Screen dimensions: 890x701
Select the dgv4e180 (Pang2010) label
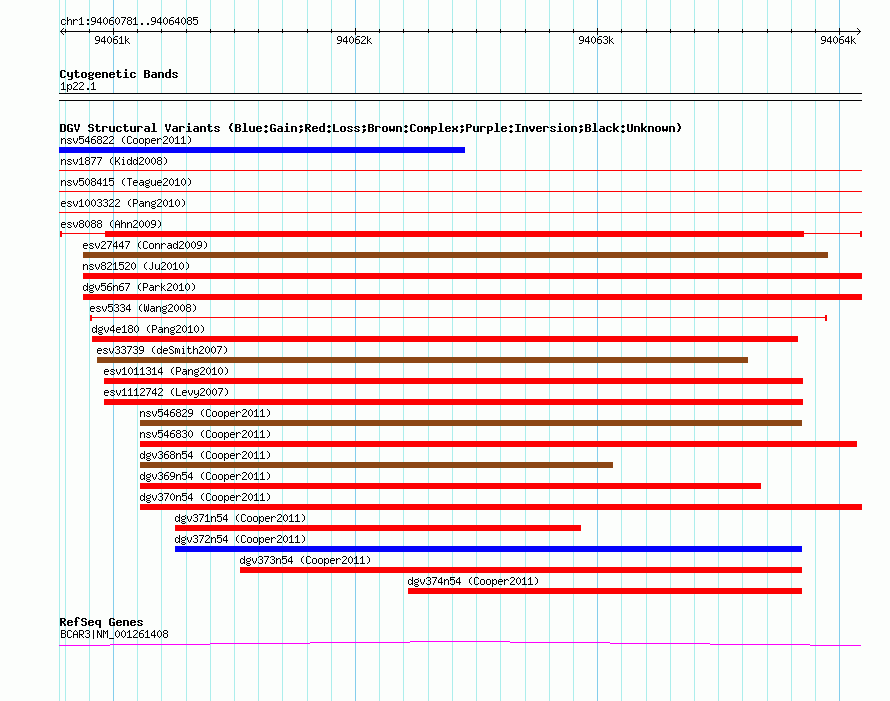point(148,329)
